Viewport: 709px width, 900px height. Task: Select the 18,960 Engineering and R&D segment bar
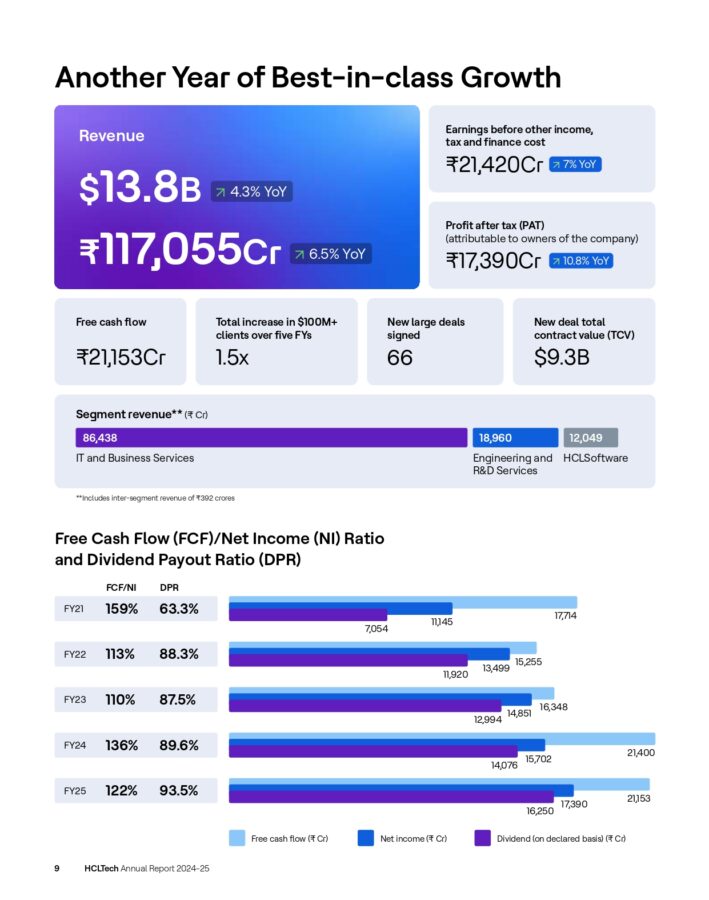[515, 437]
